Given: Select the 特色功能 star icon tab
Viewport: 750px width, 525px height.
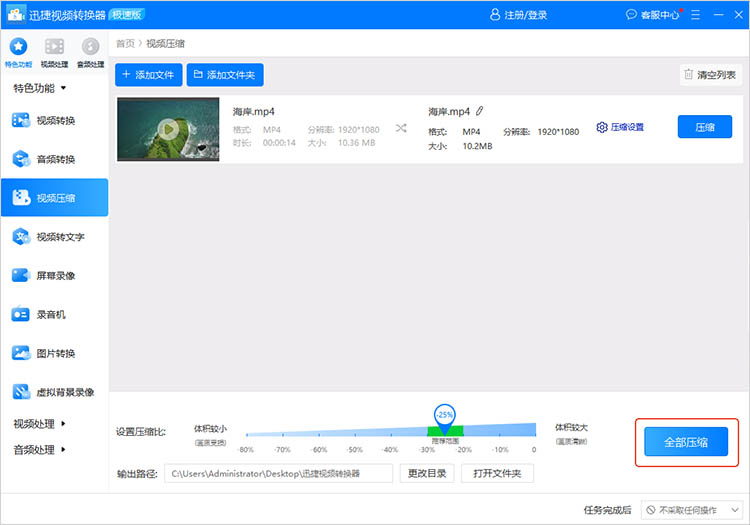Looking at the screenshot, I should [18, 53].
